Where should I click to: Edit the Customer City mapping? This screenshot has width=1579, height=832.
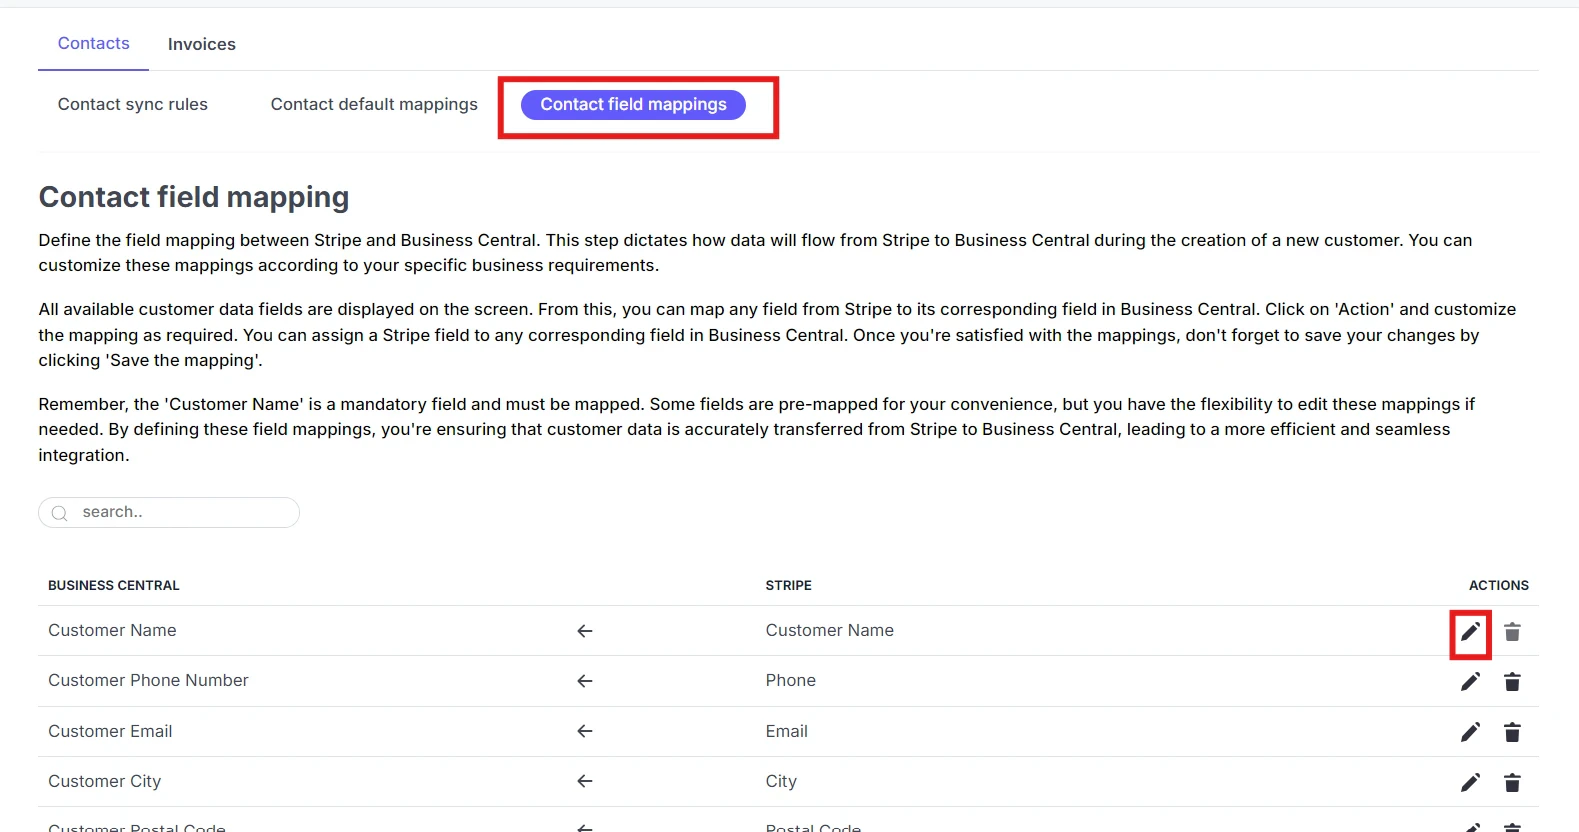[1470, 782]
